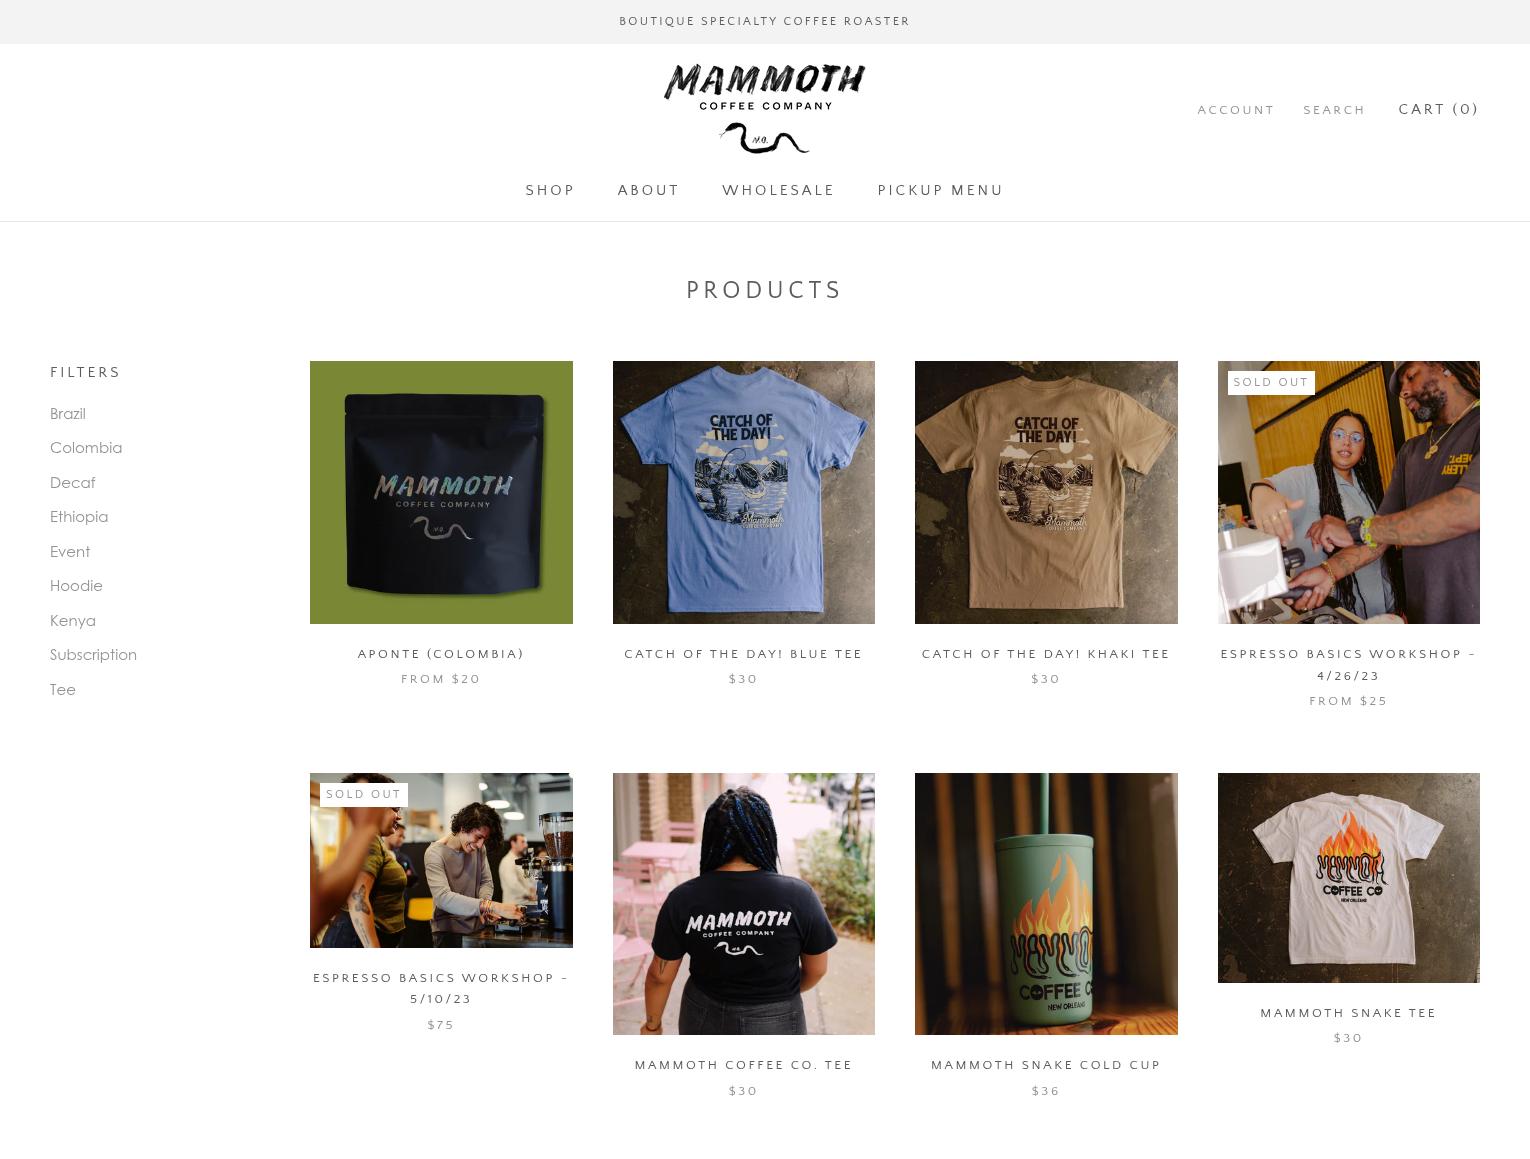Viewport: 1530px width, 1159px height.
Task: View the khaki Catch of the Day tee image
Action: [1046, 492]
